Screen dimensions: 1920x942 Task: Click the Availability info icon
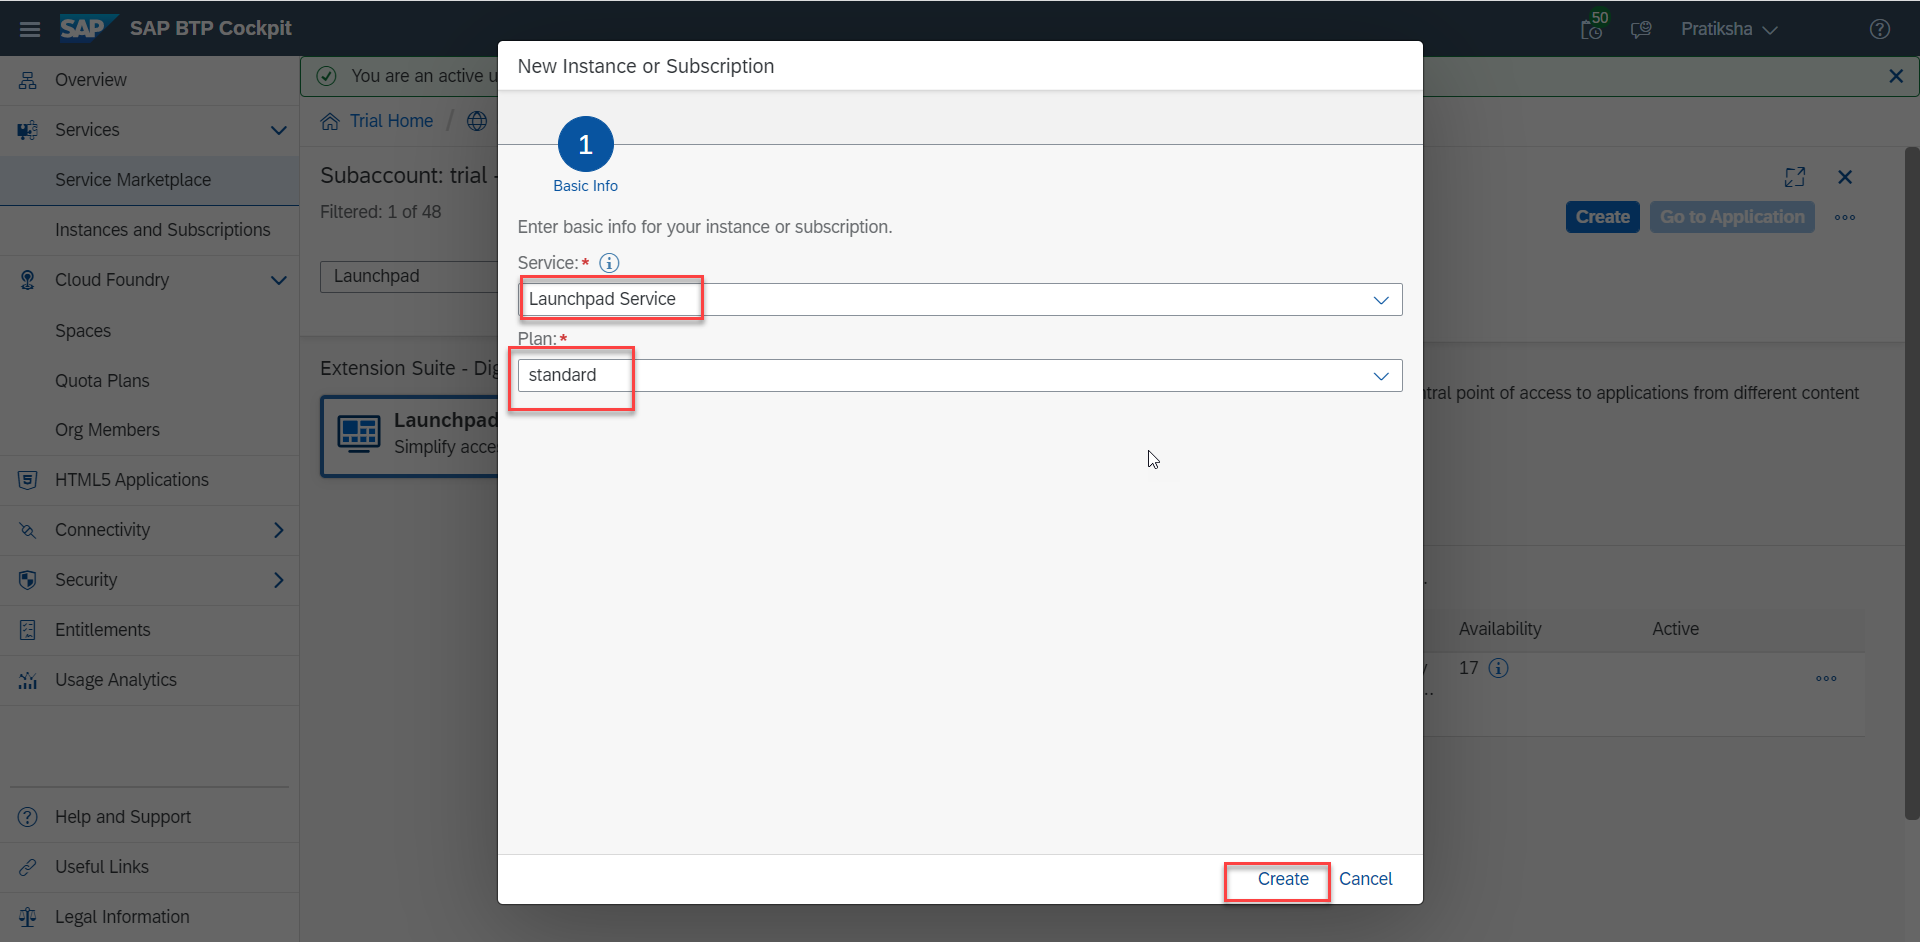click(1498, 668)
